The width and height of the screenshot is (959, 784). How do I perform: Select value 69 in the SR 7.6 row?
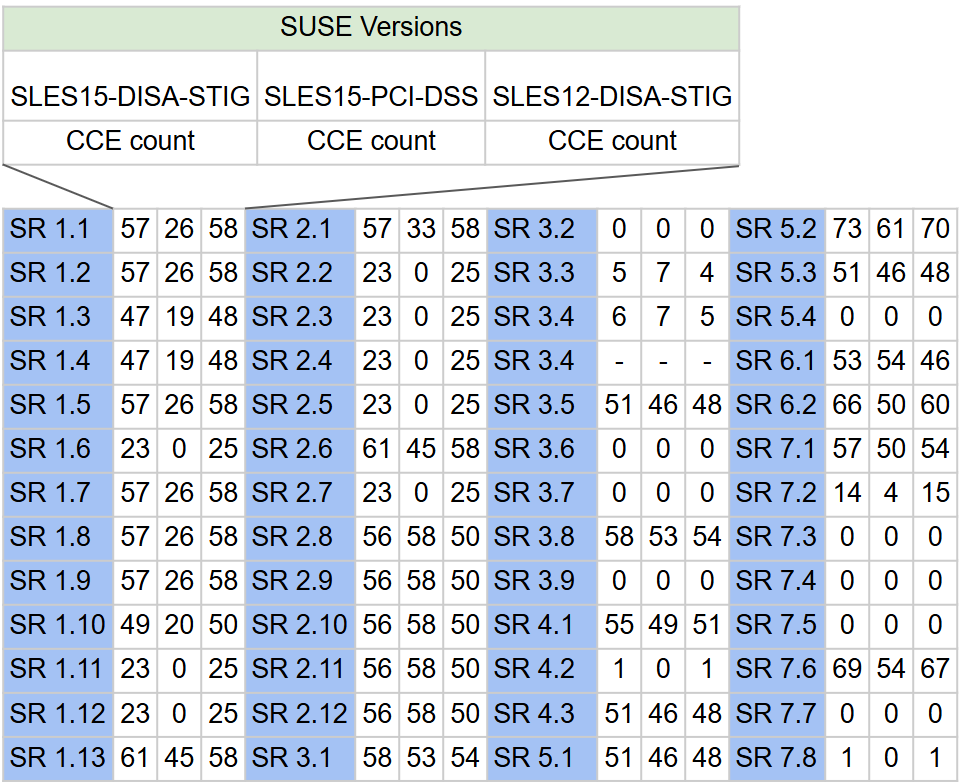pos(847,669)
